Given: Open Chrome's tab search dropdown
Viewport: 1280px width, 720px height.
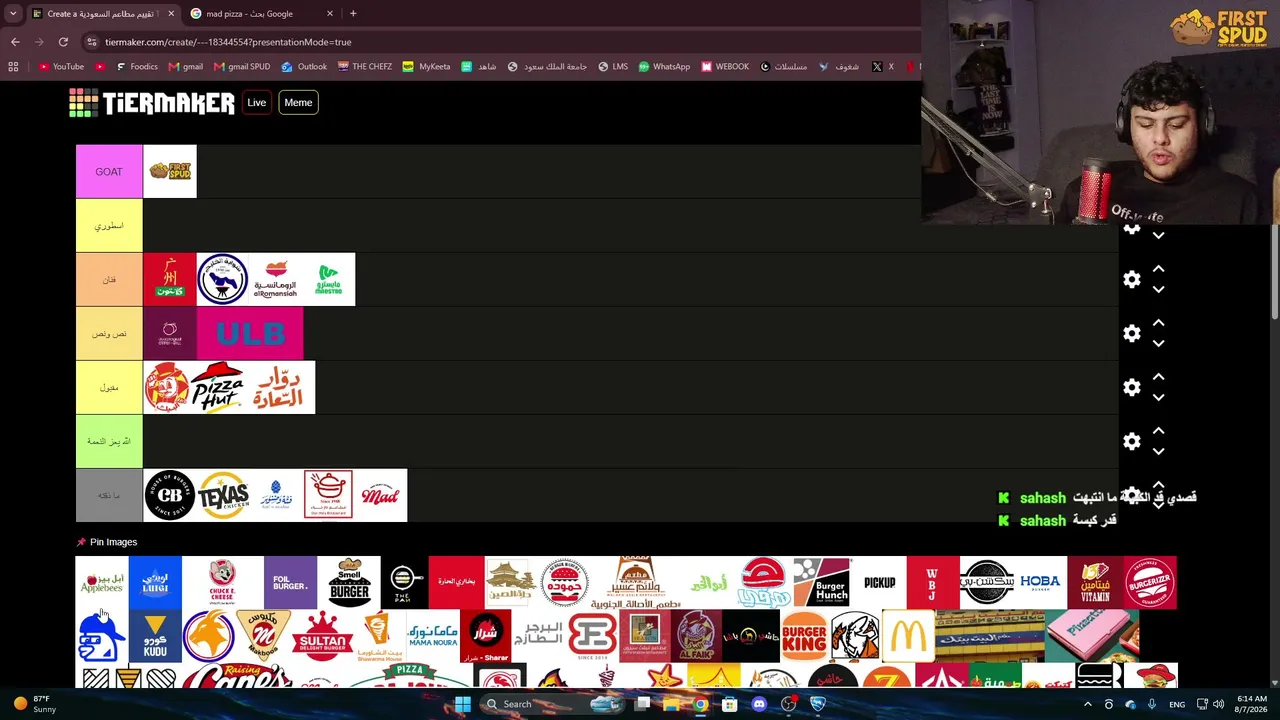Looking at the screenshot, I should coord(13,14).
